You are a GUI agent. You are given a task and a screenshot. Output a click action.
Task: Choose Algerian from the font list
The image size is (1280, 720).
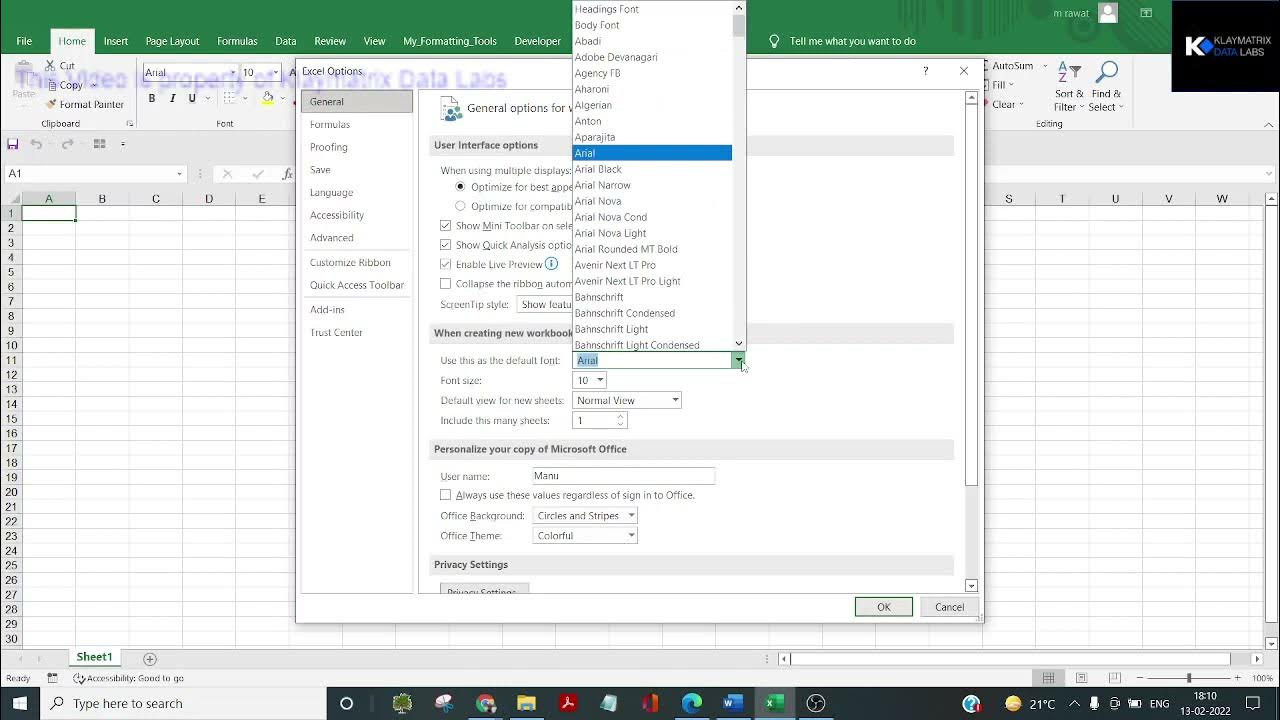click(652, 105)
